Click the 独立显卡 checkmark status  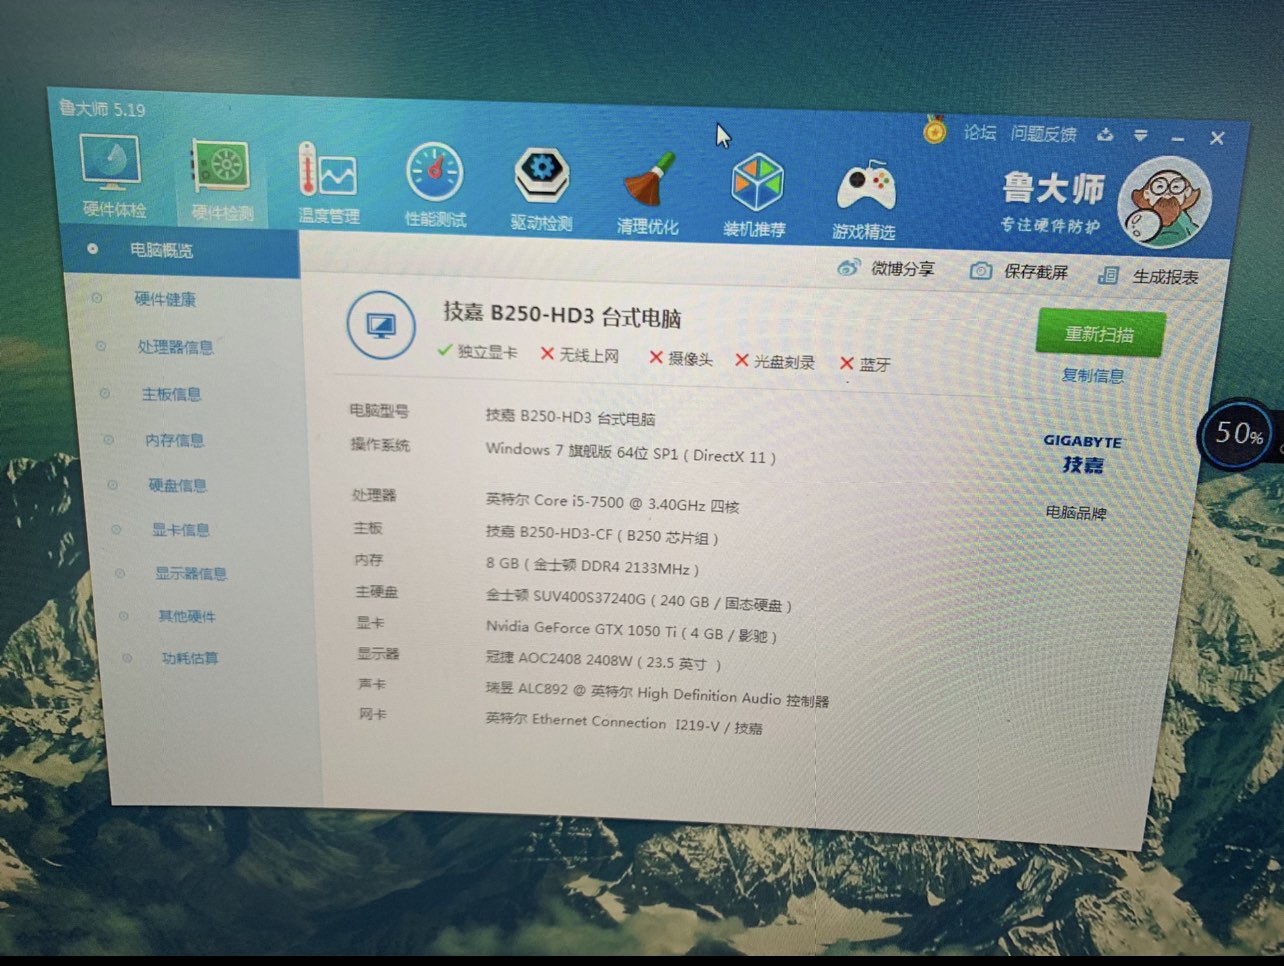pos(478,351)
